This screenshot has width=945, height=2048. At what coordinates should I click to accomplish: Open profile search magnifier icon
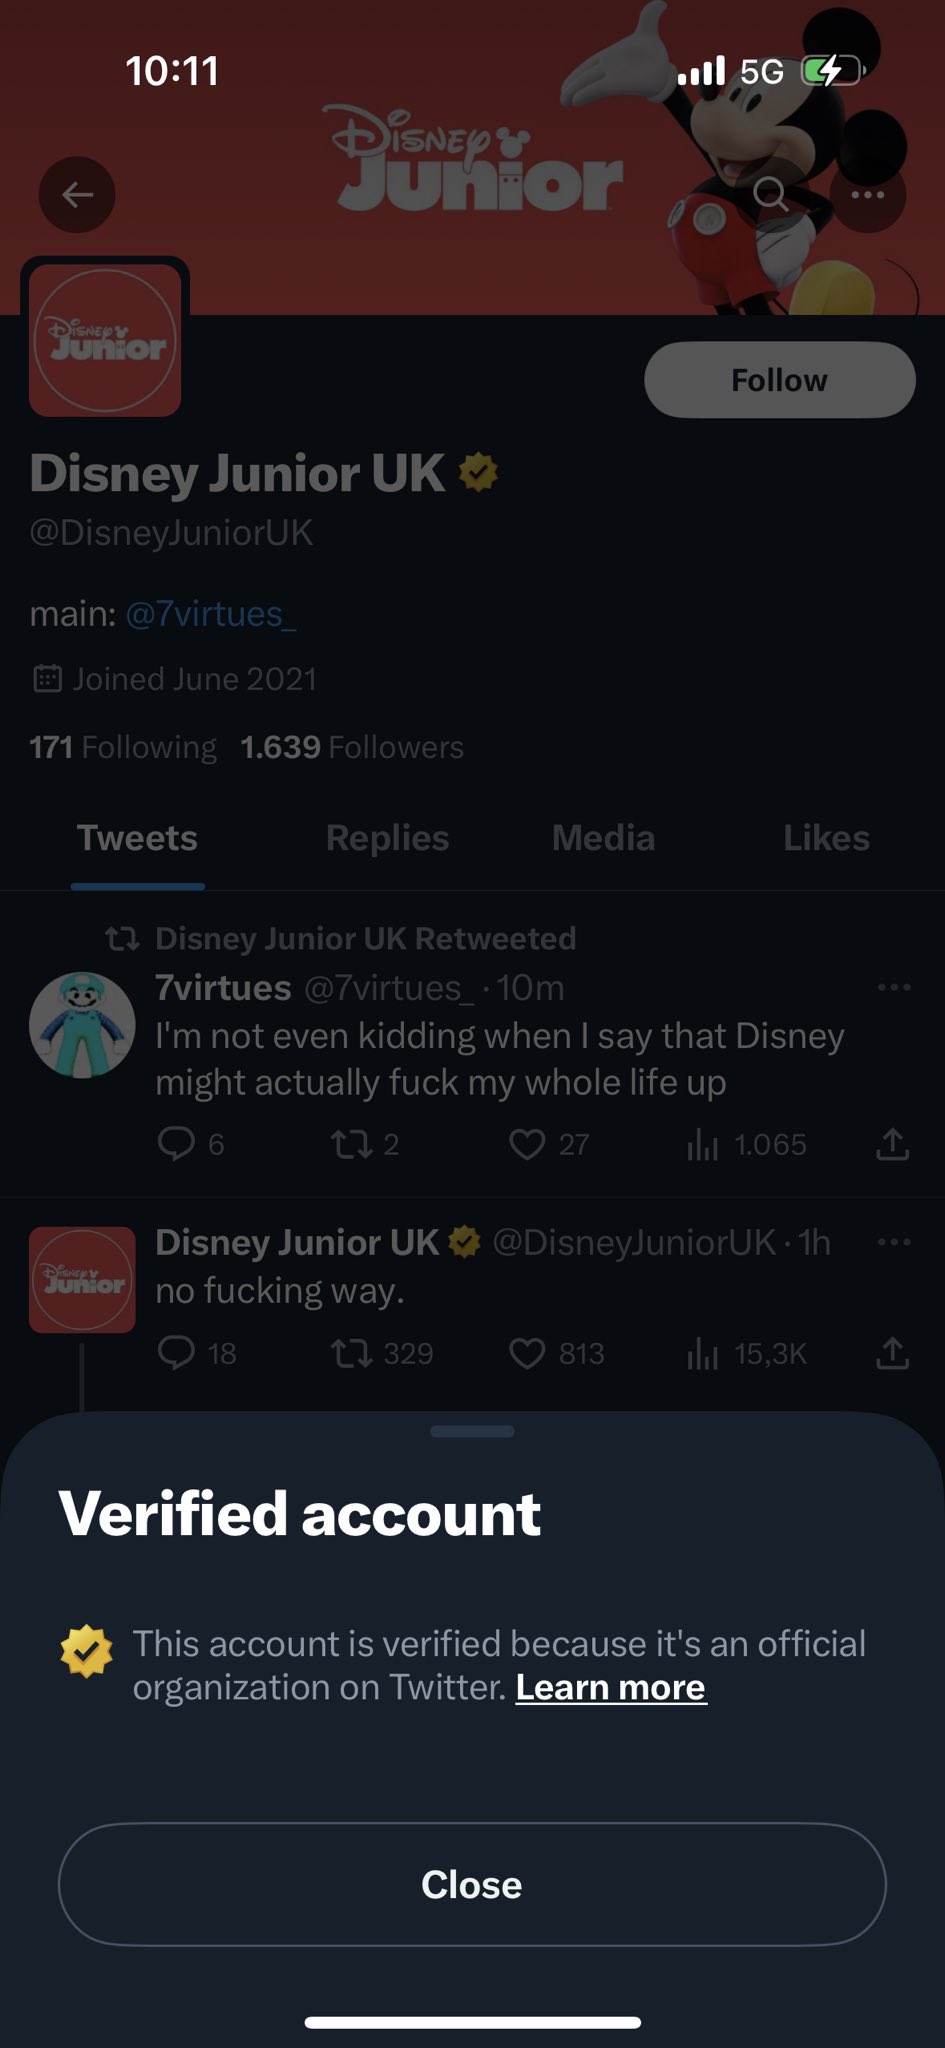(x=770, y=194)
